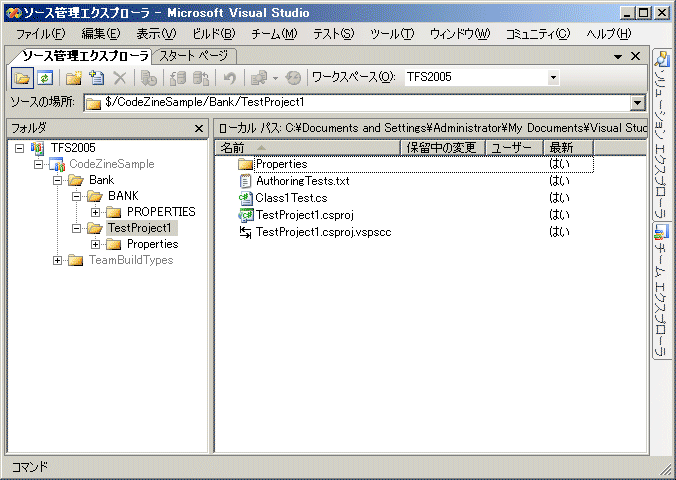Expand the TeamBuildTypes folder node

click(57, 260)
